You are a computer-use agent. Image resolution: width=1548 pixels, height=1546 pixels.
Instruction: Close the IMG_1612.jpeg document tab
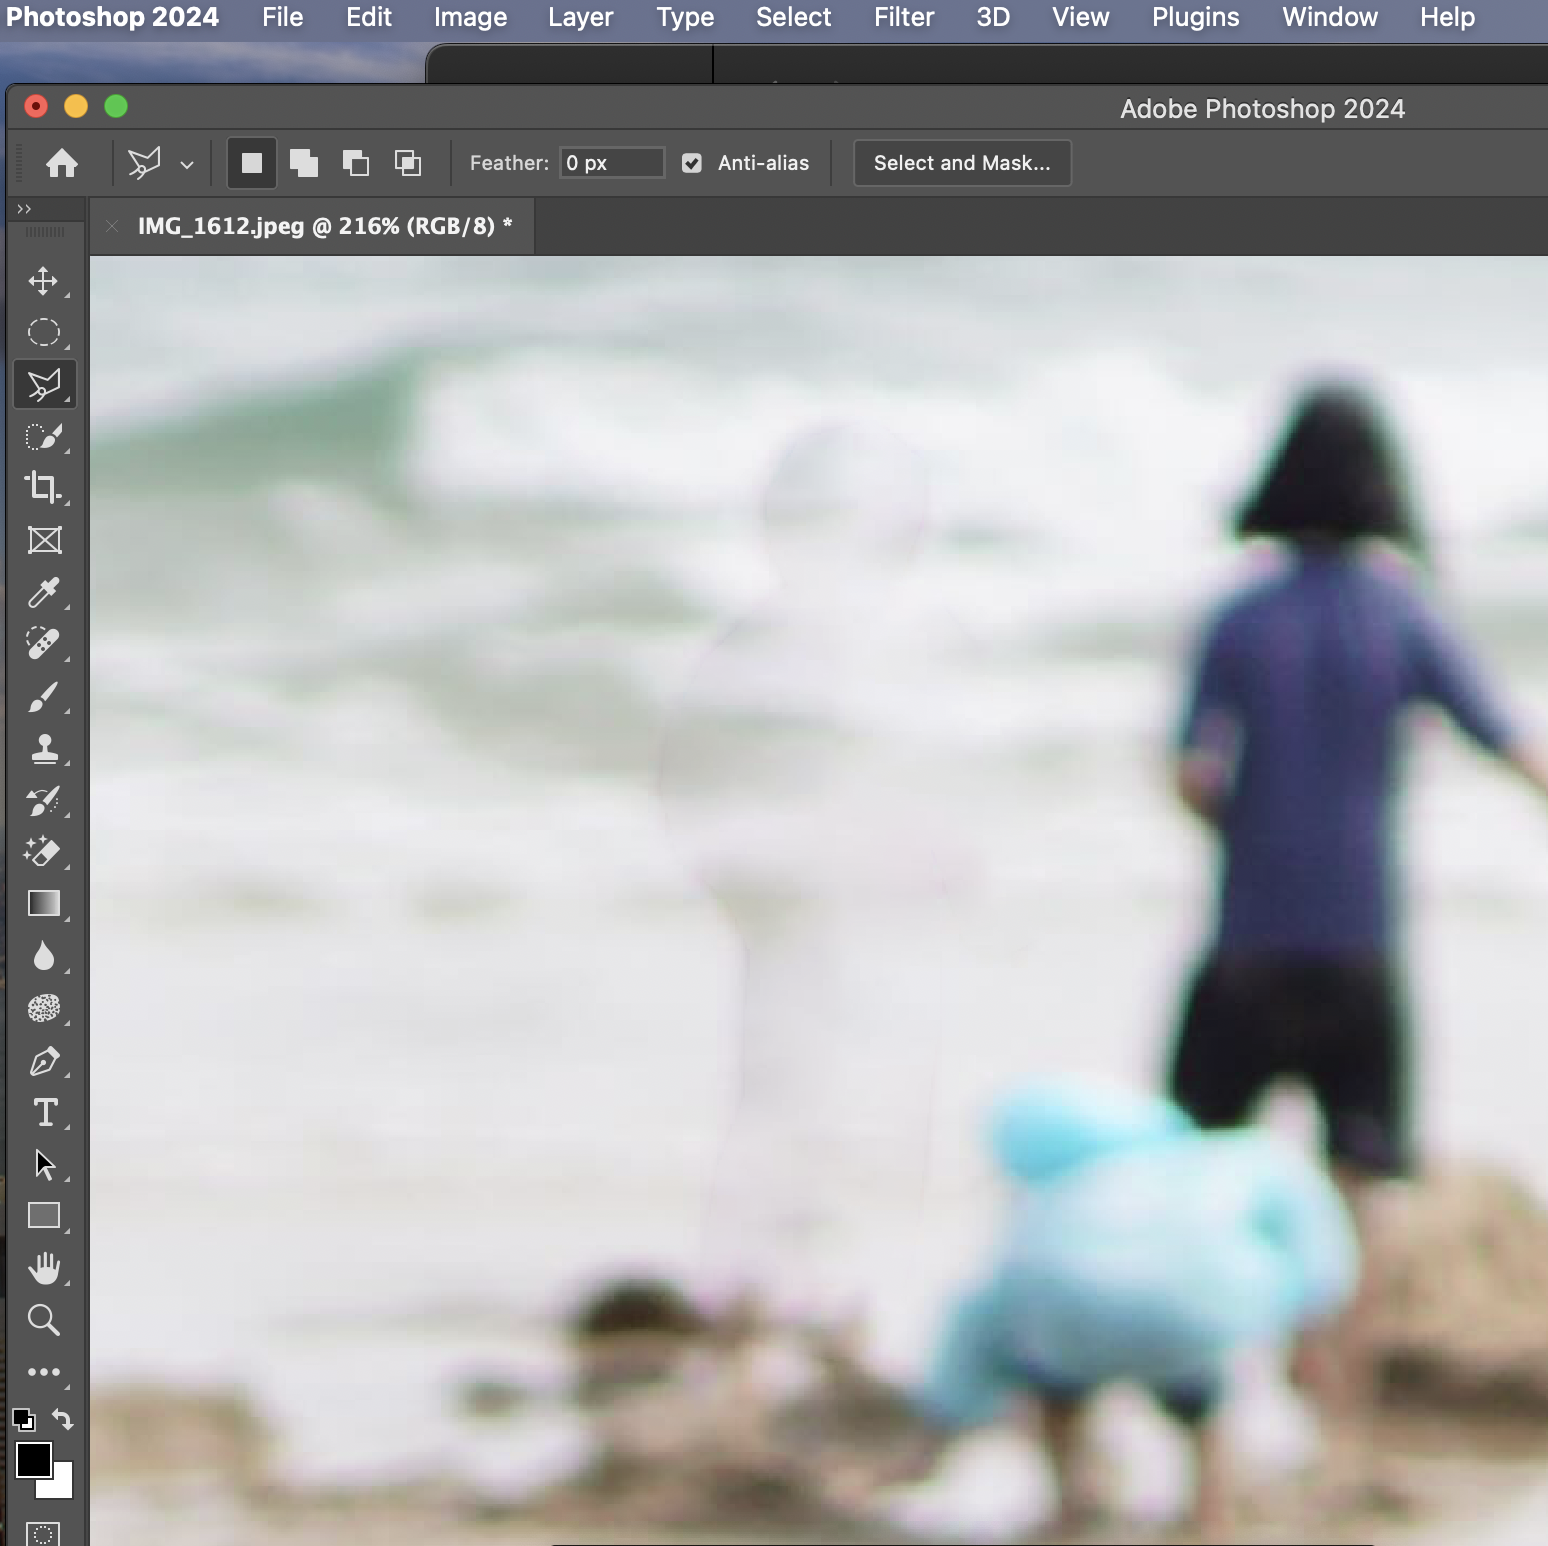click(x=112, y=226)
